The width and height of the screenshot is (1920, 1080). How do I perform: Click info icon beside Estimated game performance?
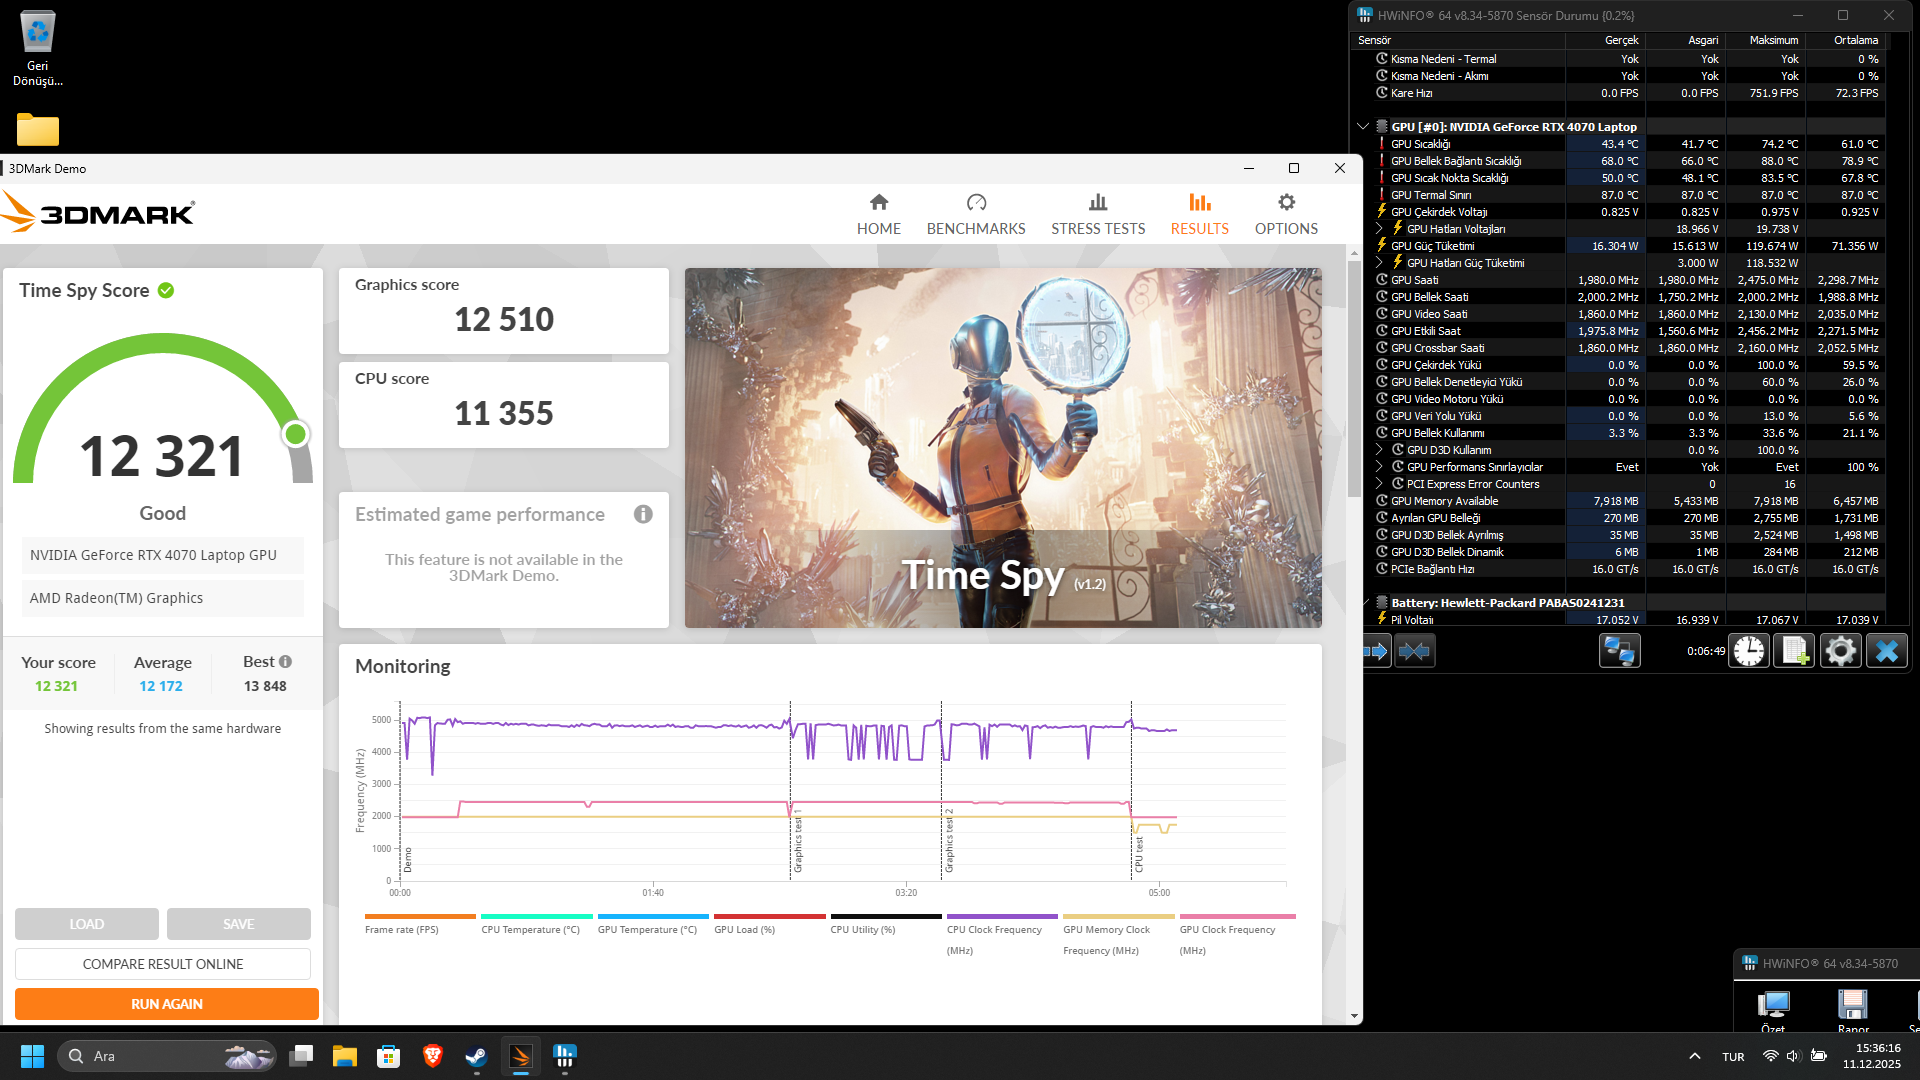643,514
